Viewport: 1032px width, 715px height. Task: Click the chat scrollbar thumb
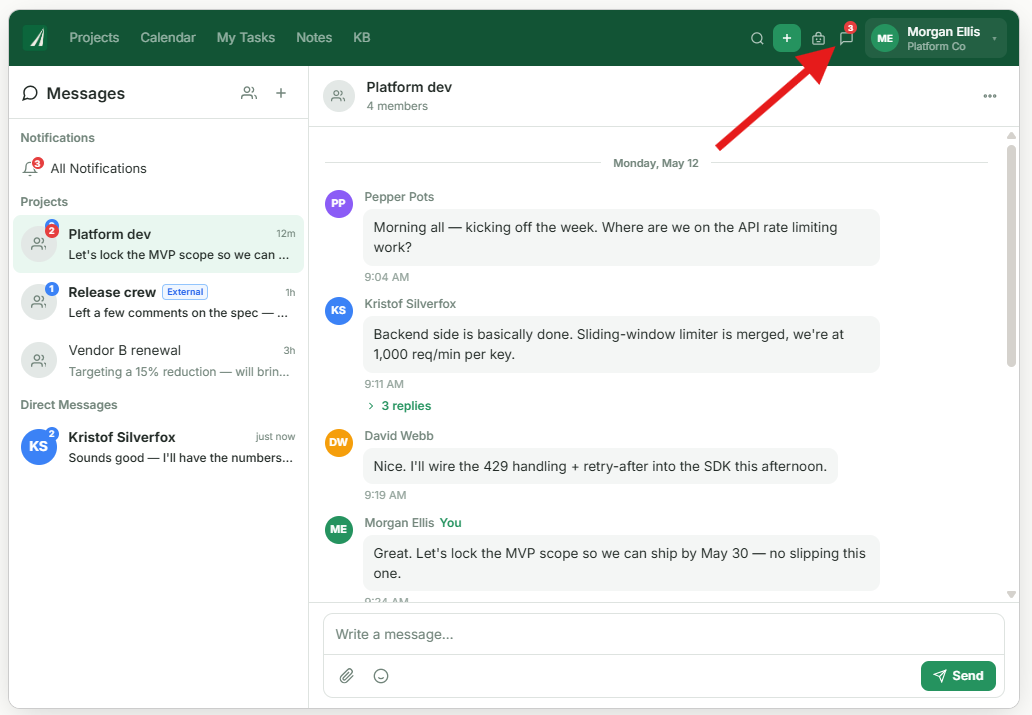pyautogui.click(x=1012, y=255)
